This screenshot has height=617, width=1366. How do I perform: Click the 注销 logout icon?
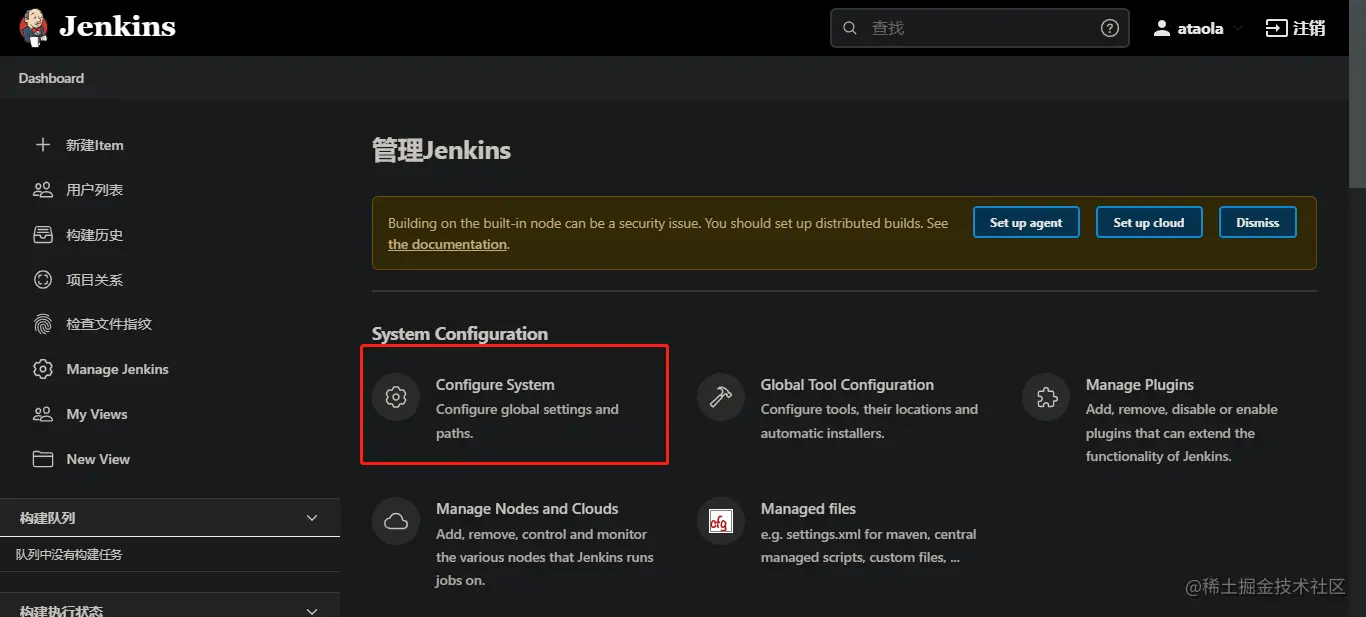click(1276, 28)
